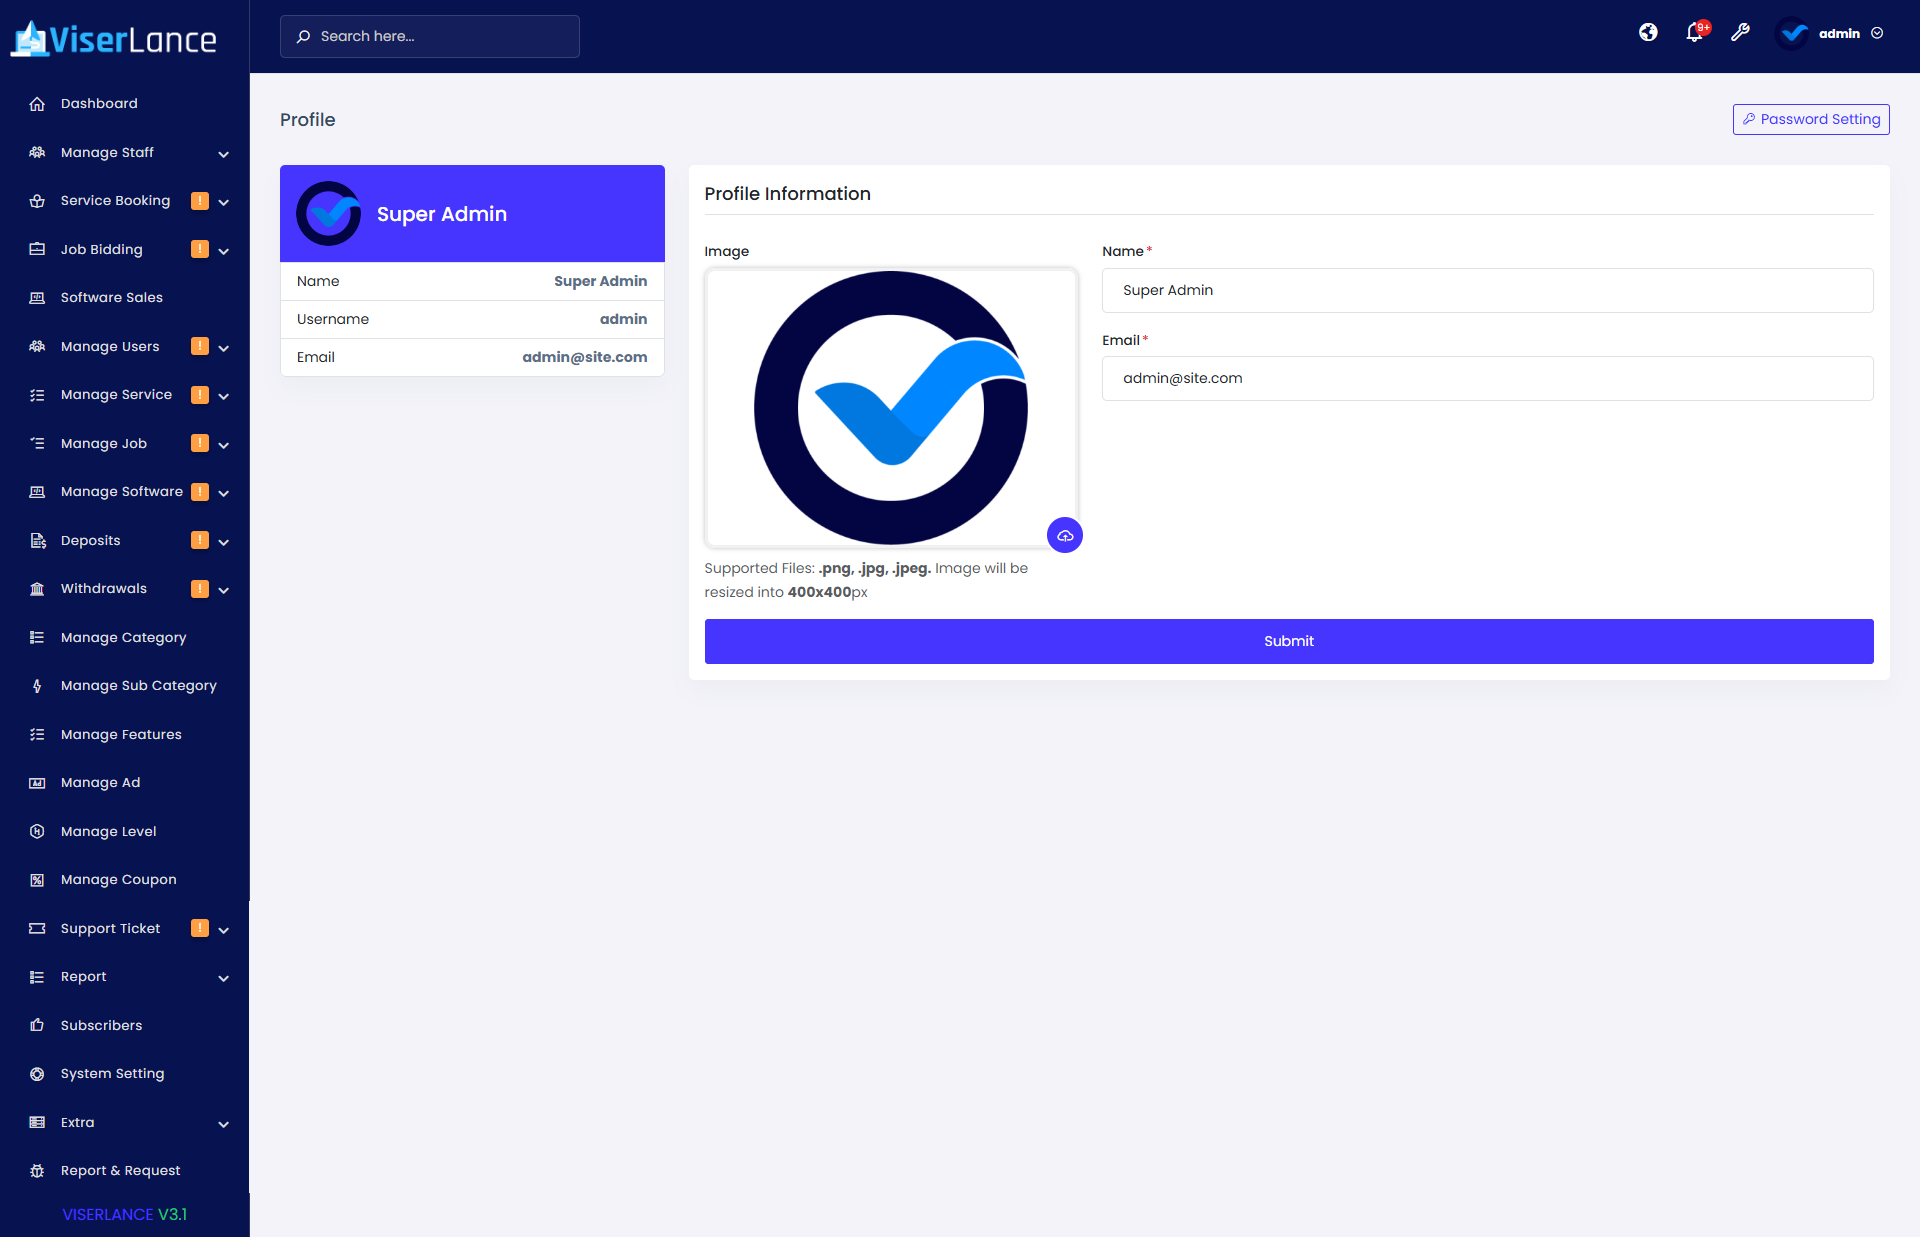Expand the Manage Staff submenu chevron
The image size is (1920, 1237).
coord(224,154)
